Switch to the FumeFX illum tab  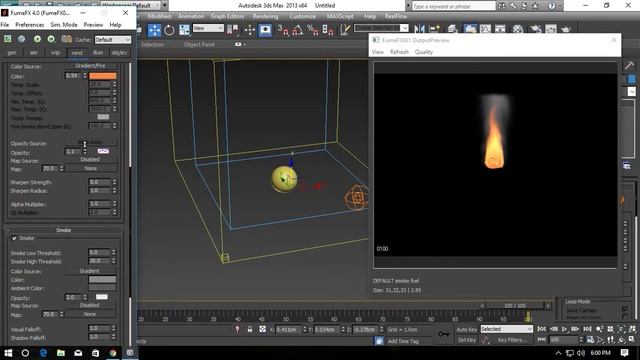pyautogui.click(x=98, y=53)
